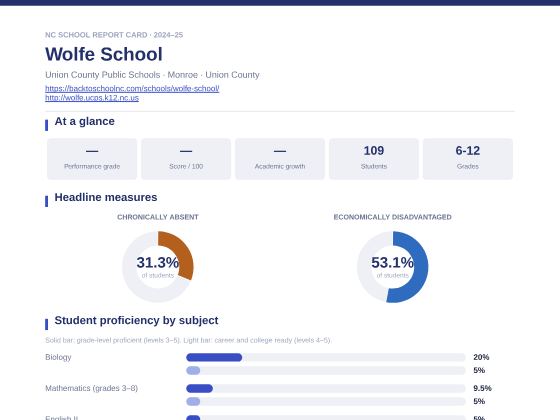Image resolution: width=560 pixels, height=420 pixels.
Task: Click the 53.1% economically disadvantaged donut chart
Action: click(392, 267)
